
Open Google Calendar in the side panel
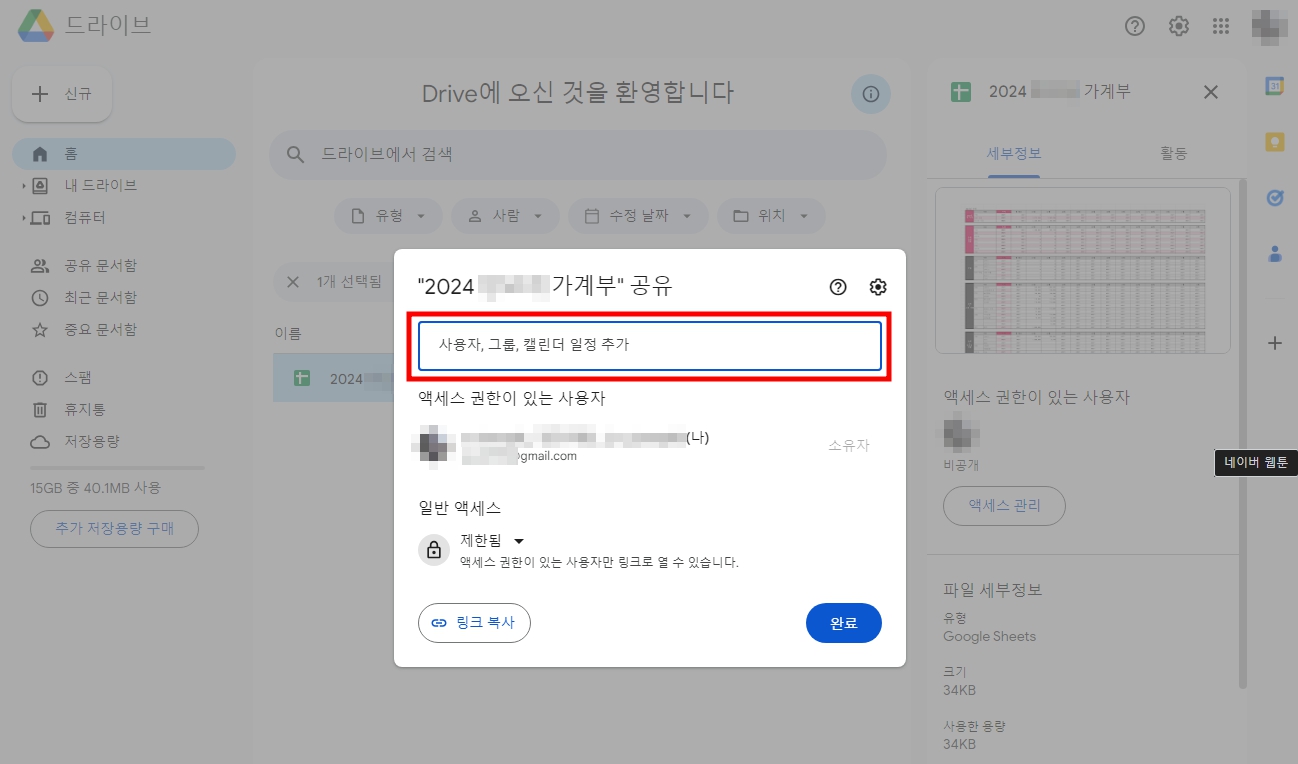(1275, 87)
